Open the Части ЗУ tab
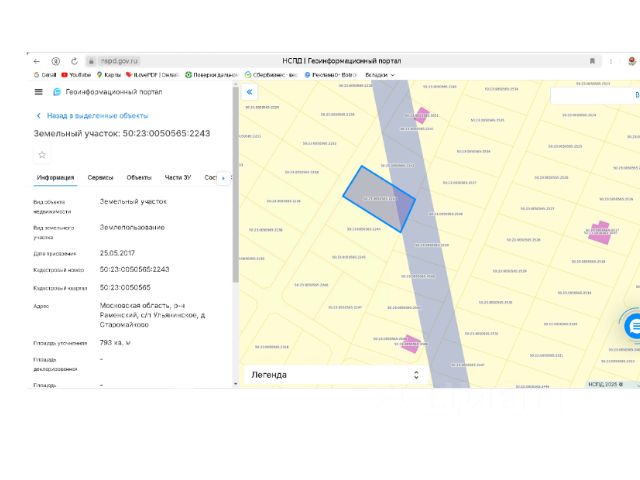Screen dimensions: 640x480 (x=178, y=178)
